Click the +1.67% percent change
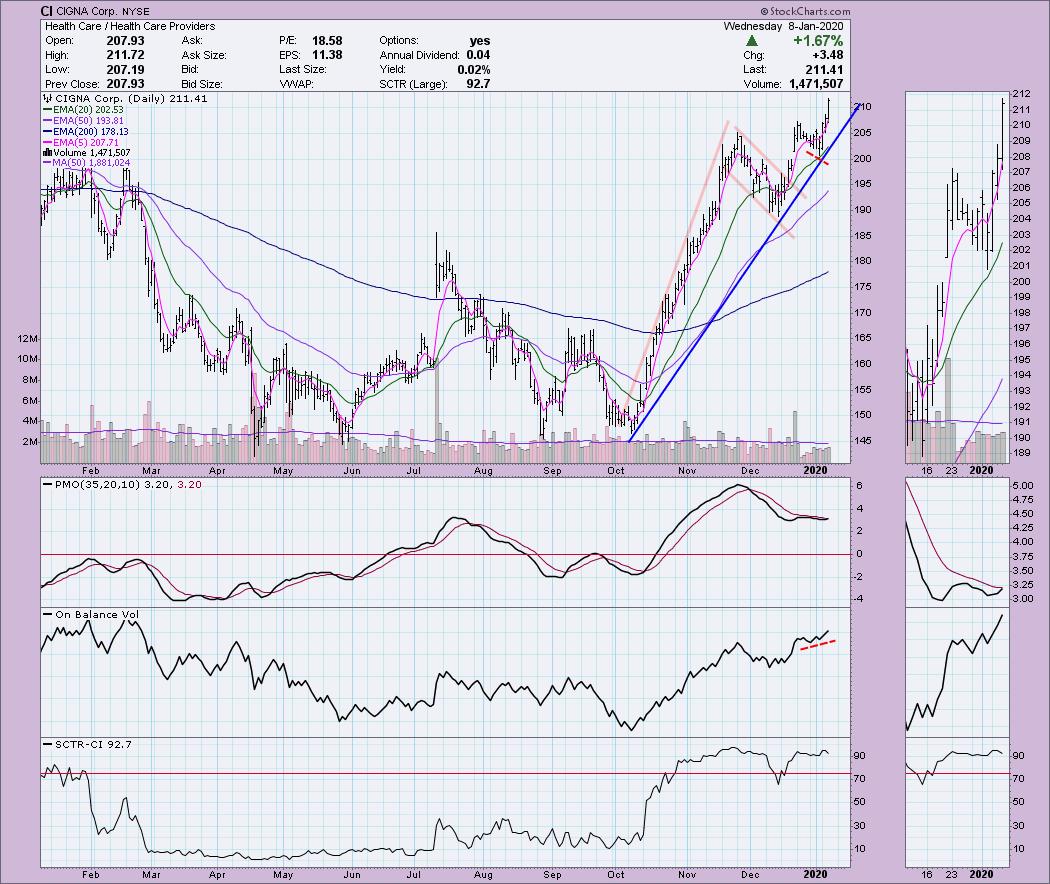 tap(818, 41)
